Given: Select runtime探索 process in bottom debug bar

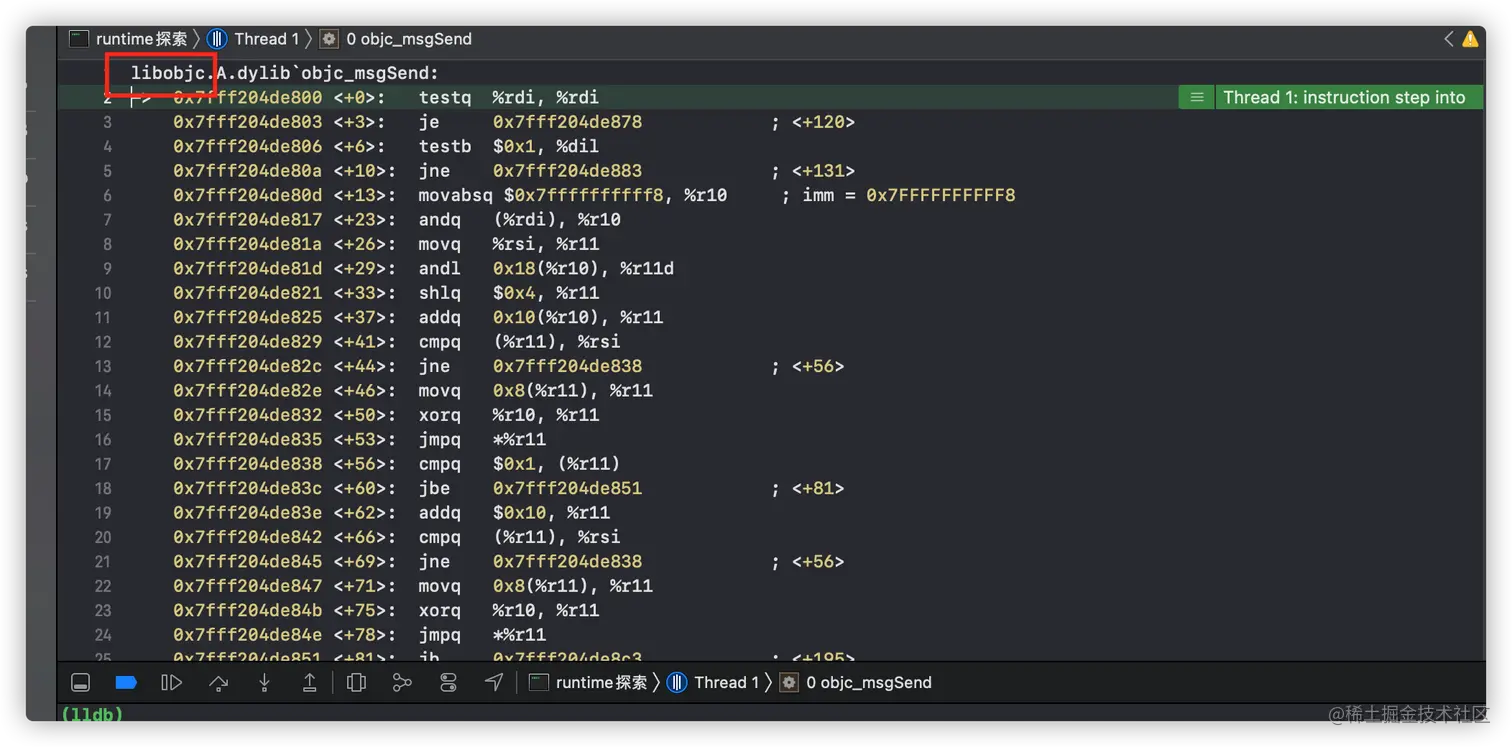Looking at the screenshot, I should pos(588,683).
